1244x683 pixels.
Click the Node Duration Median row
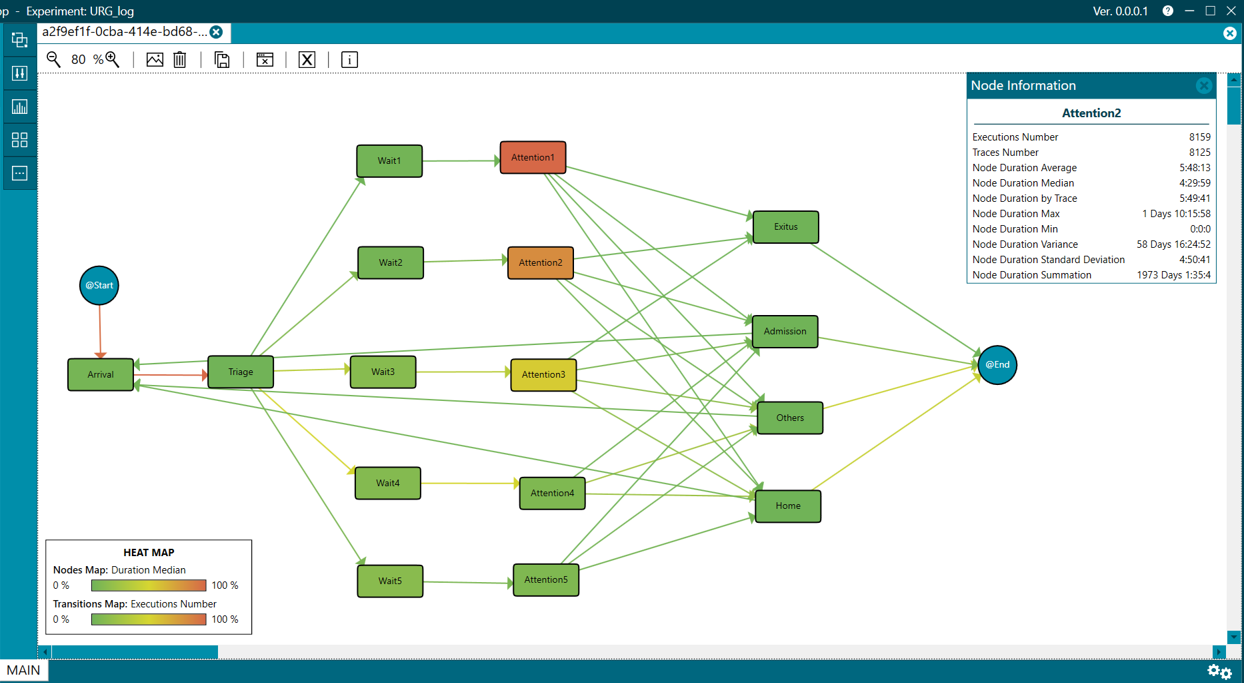(x=1091, y=183)
